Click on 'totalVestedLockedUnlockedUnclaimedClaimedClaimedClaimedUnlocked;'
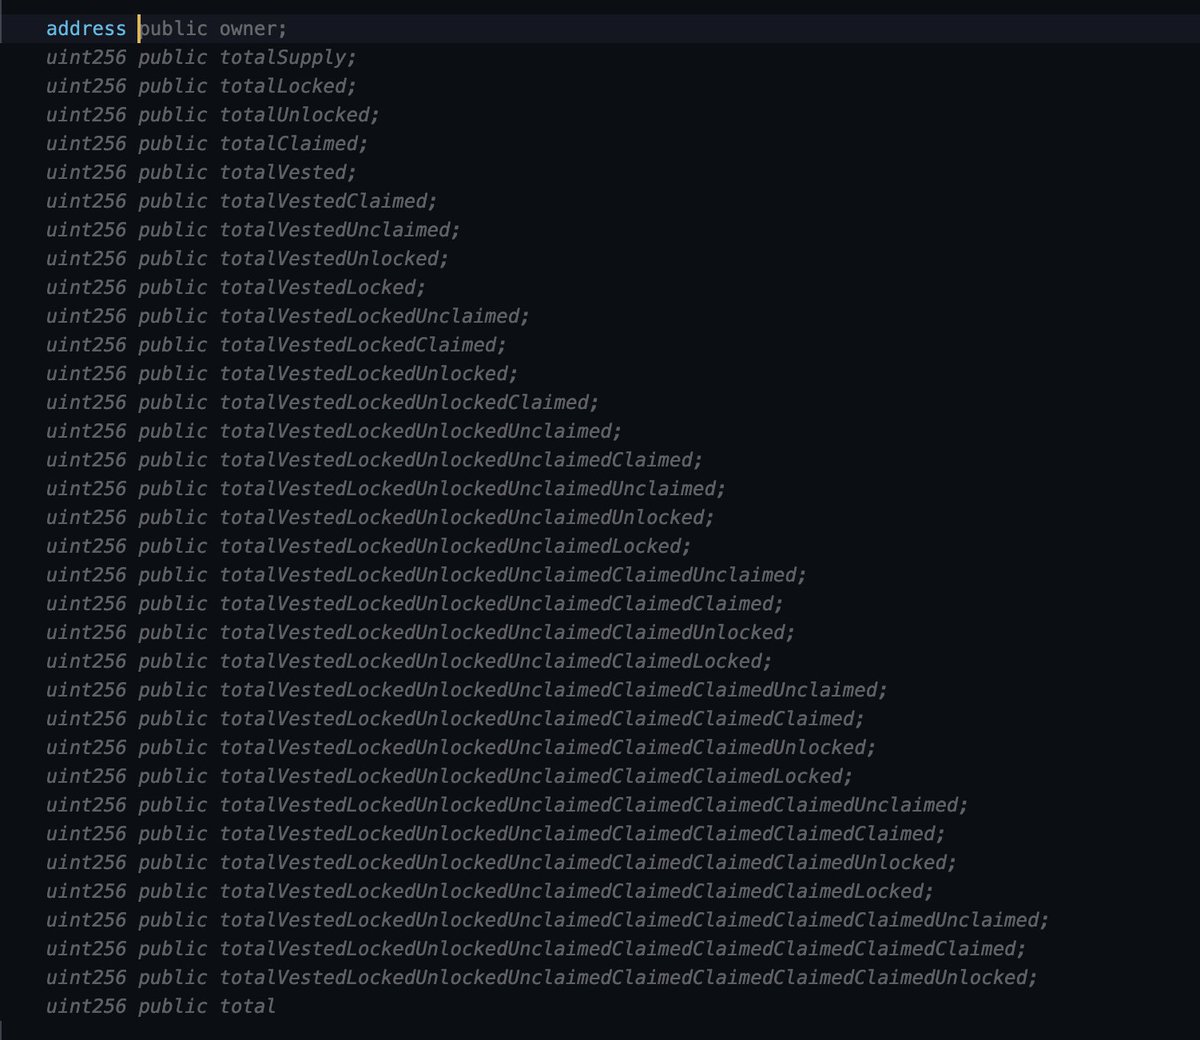 click(x=589, y=862)
